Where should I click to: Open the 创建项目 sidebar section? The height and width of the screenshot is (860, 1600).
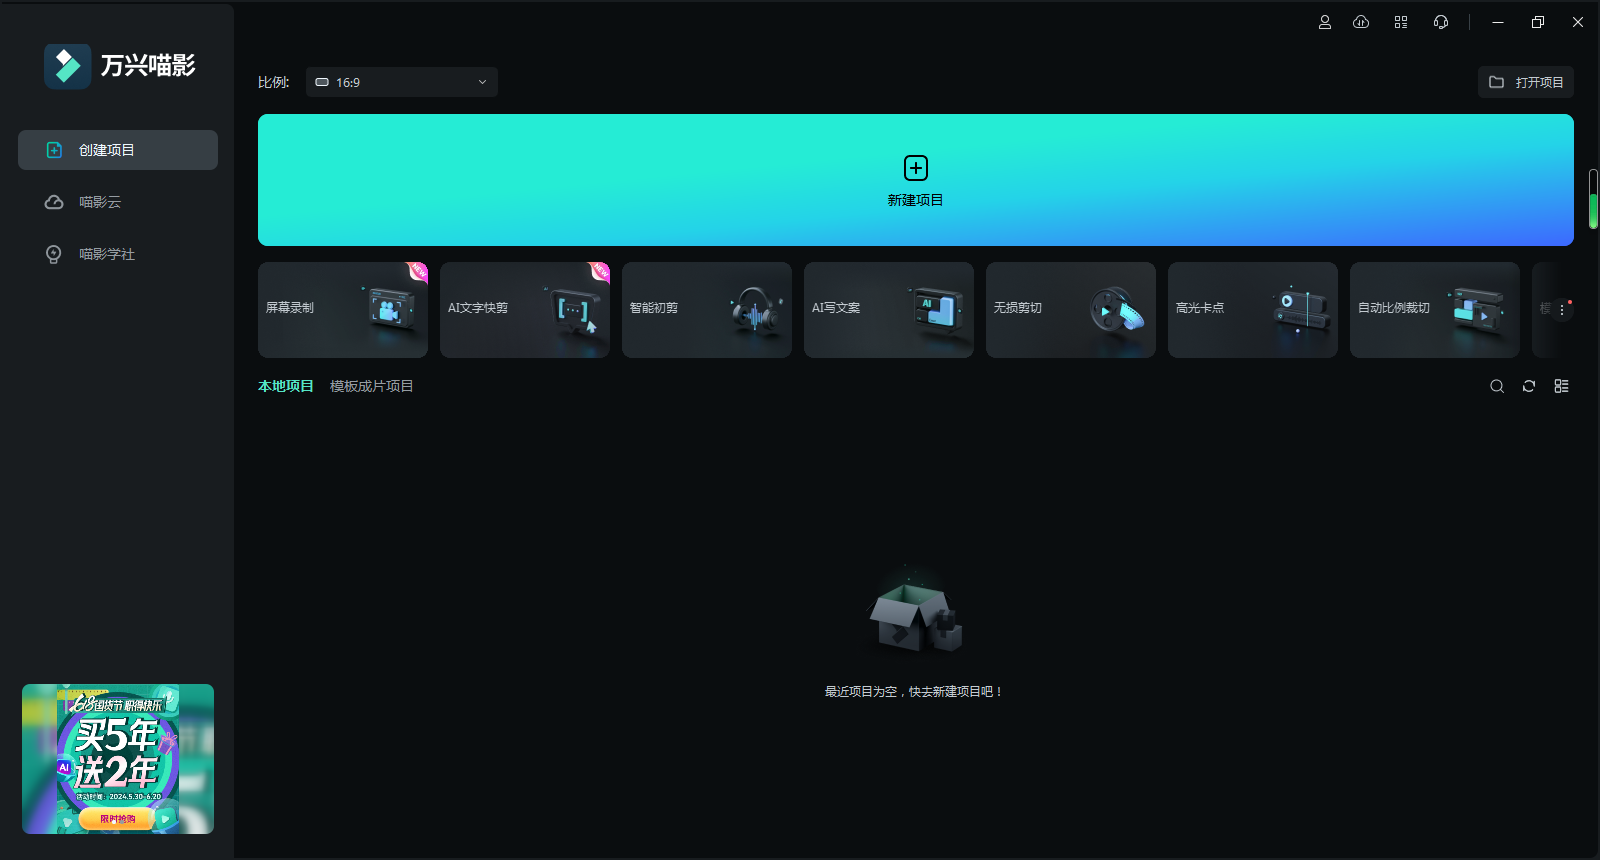point(118,150)
